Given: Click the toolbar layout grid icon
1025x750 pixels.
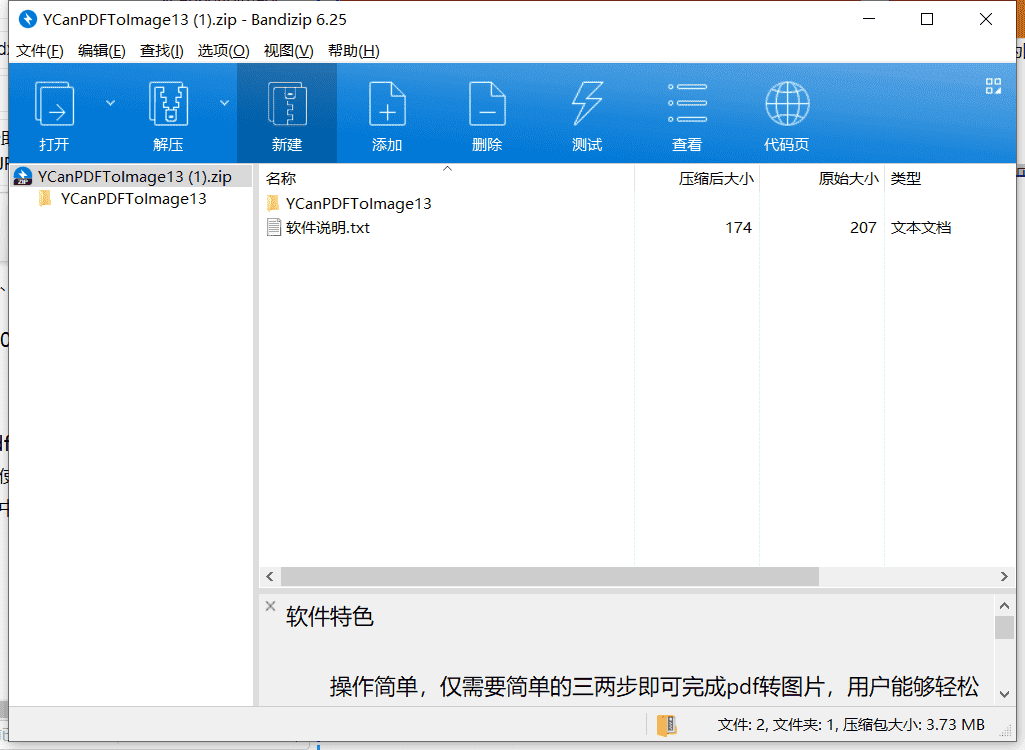Looking at the screenshot, I should click(993, 86).
